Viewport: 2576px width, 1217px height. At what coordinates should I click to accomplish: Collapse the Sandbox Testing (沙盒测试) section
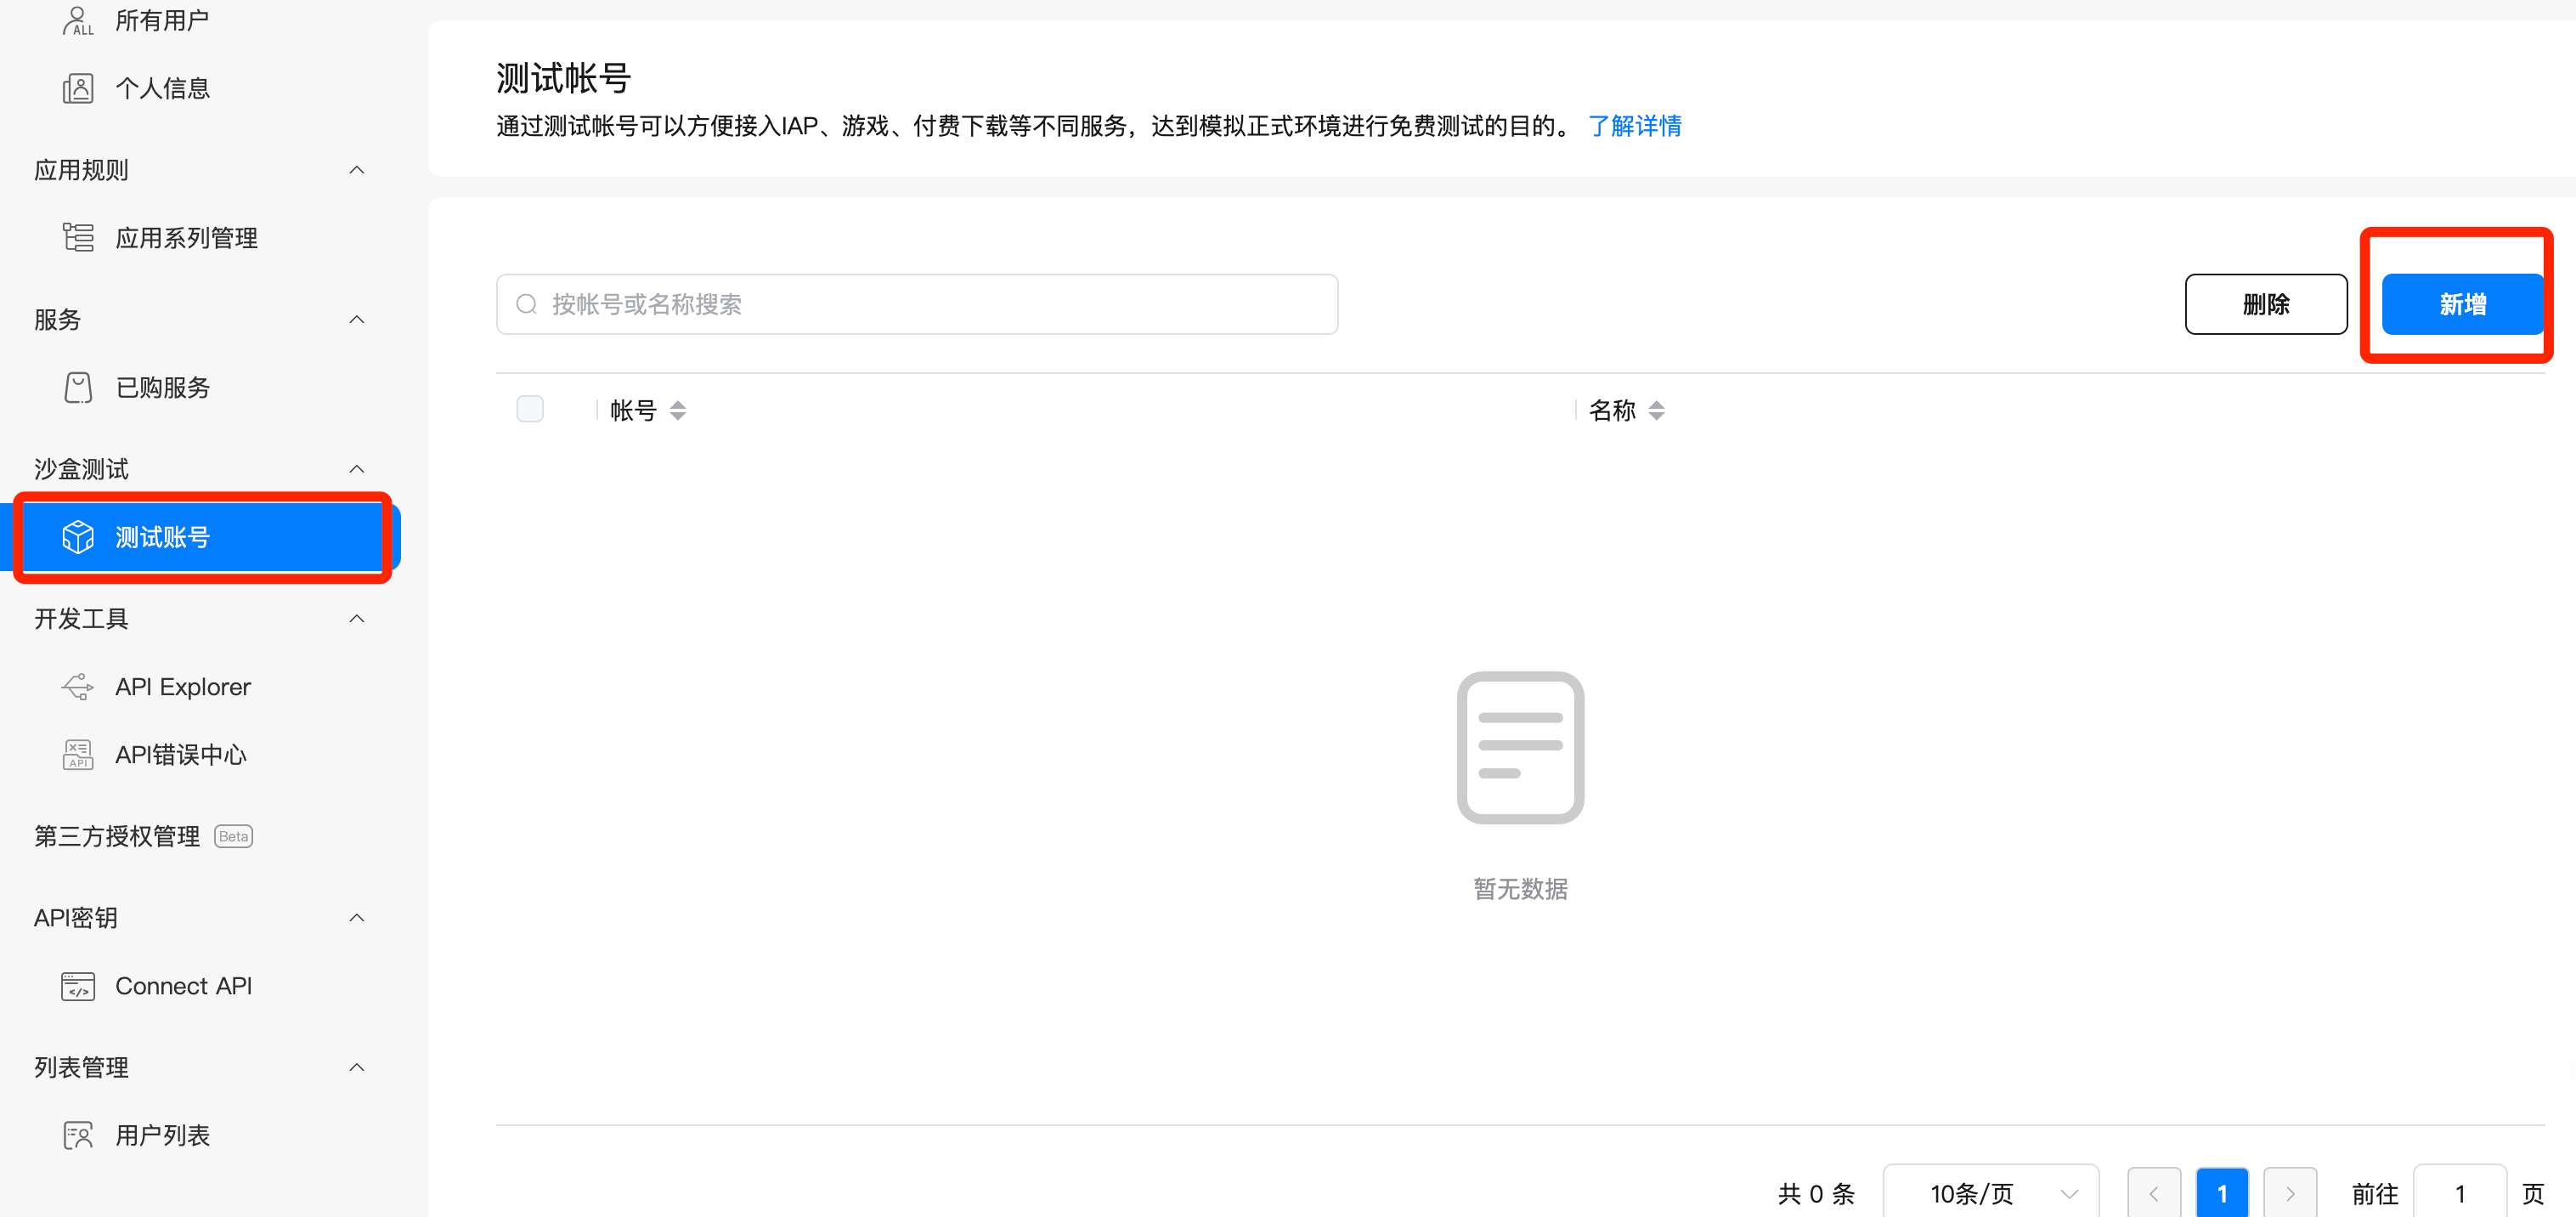357,469
